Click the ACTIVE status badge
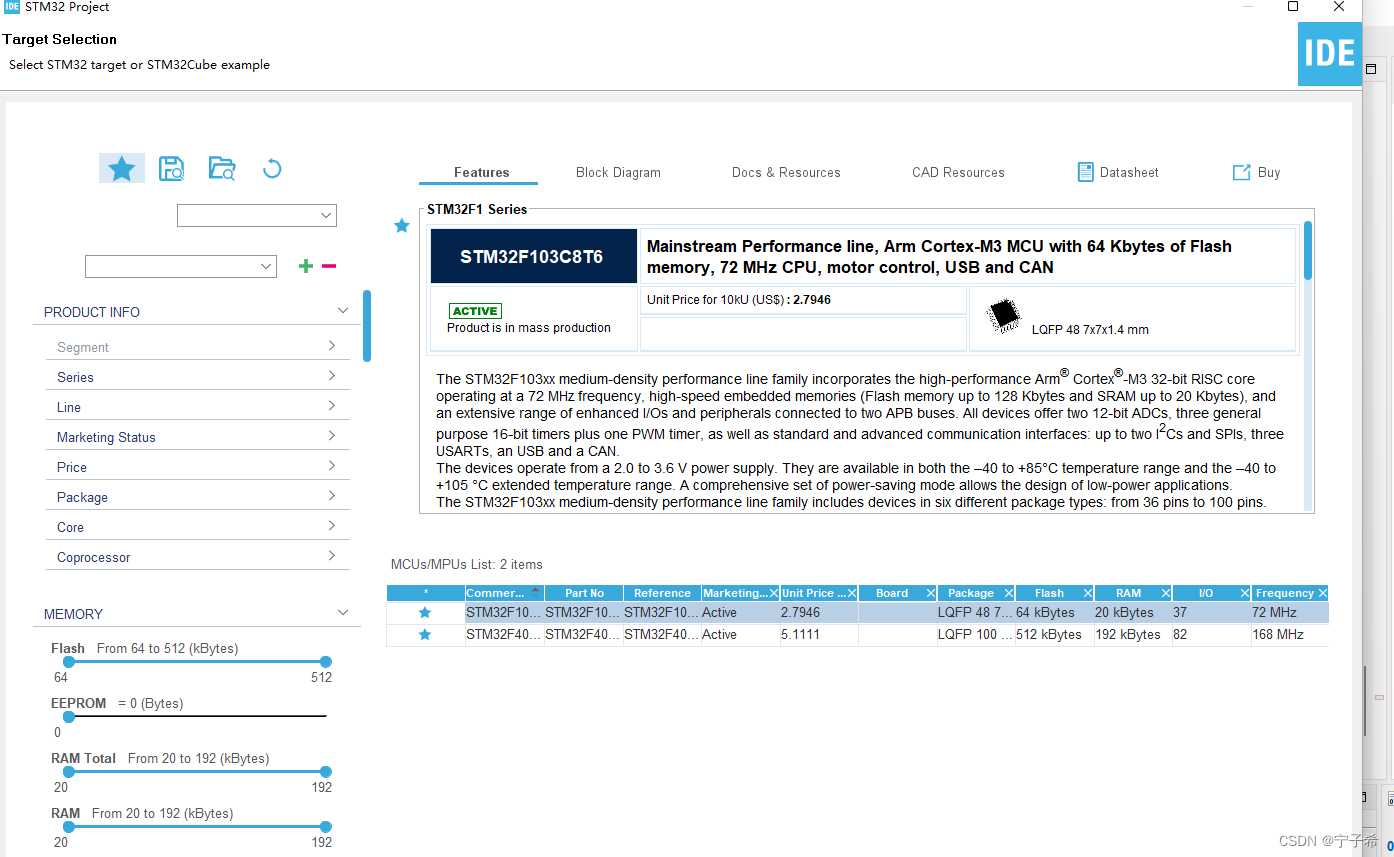Viewport: 1394px width, 857px height. click(475, 311)
